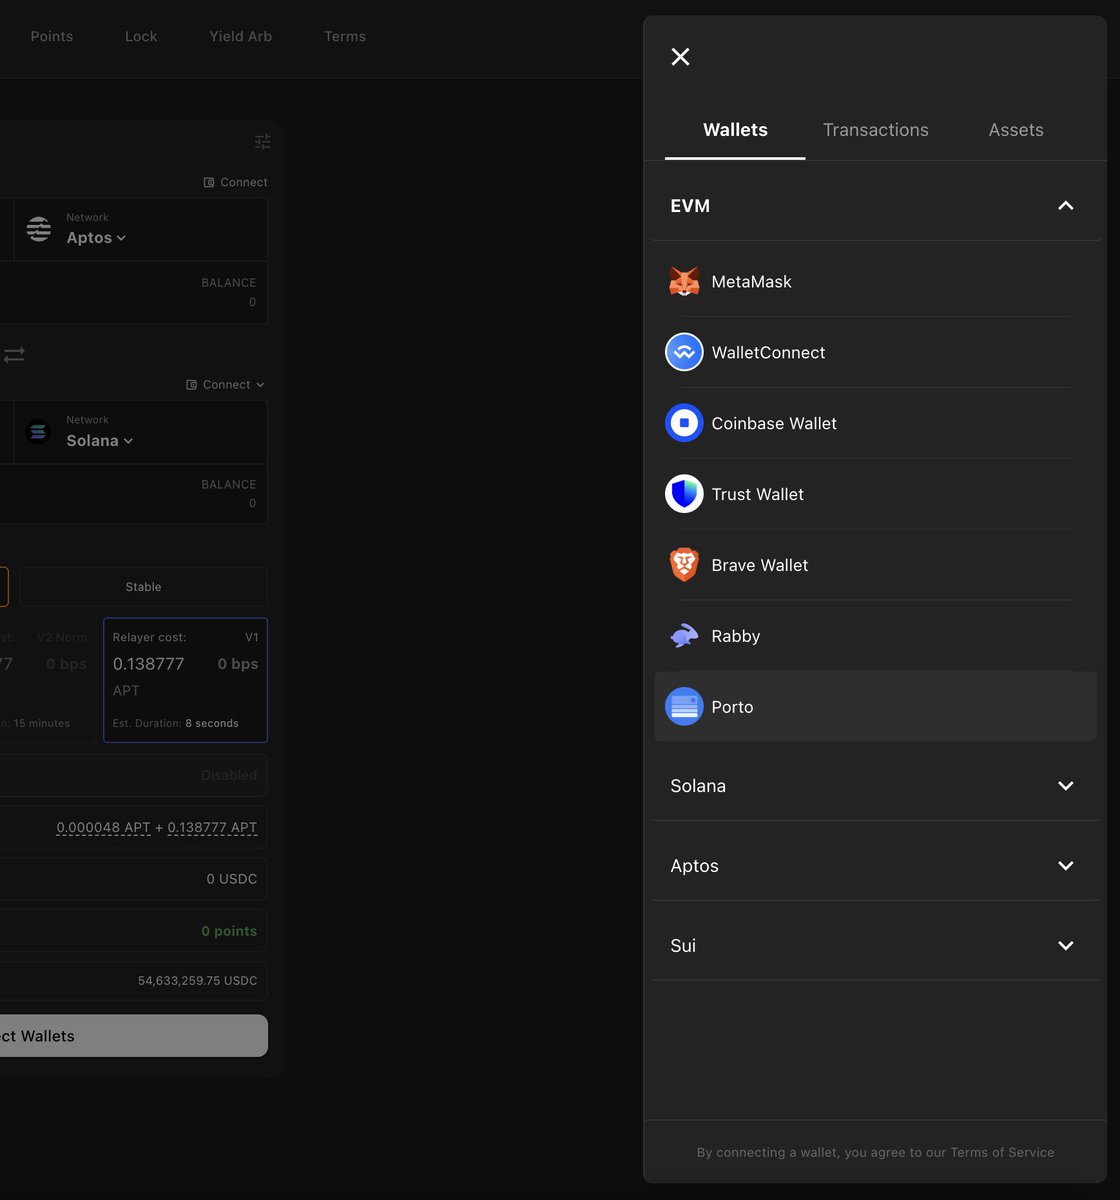Click the 54,633,259.75 USDC value

tap(197, 981)
